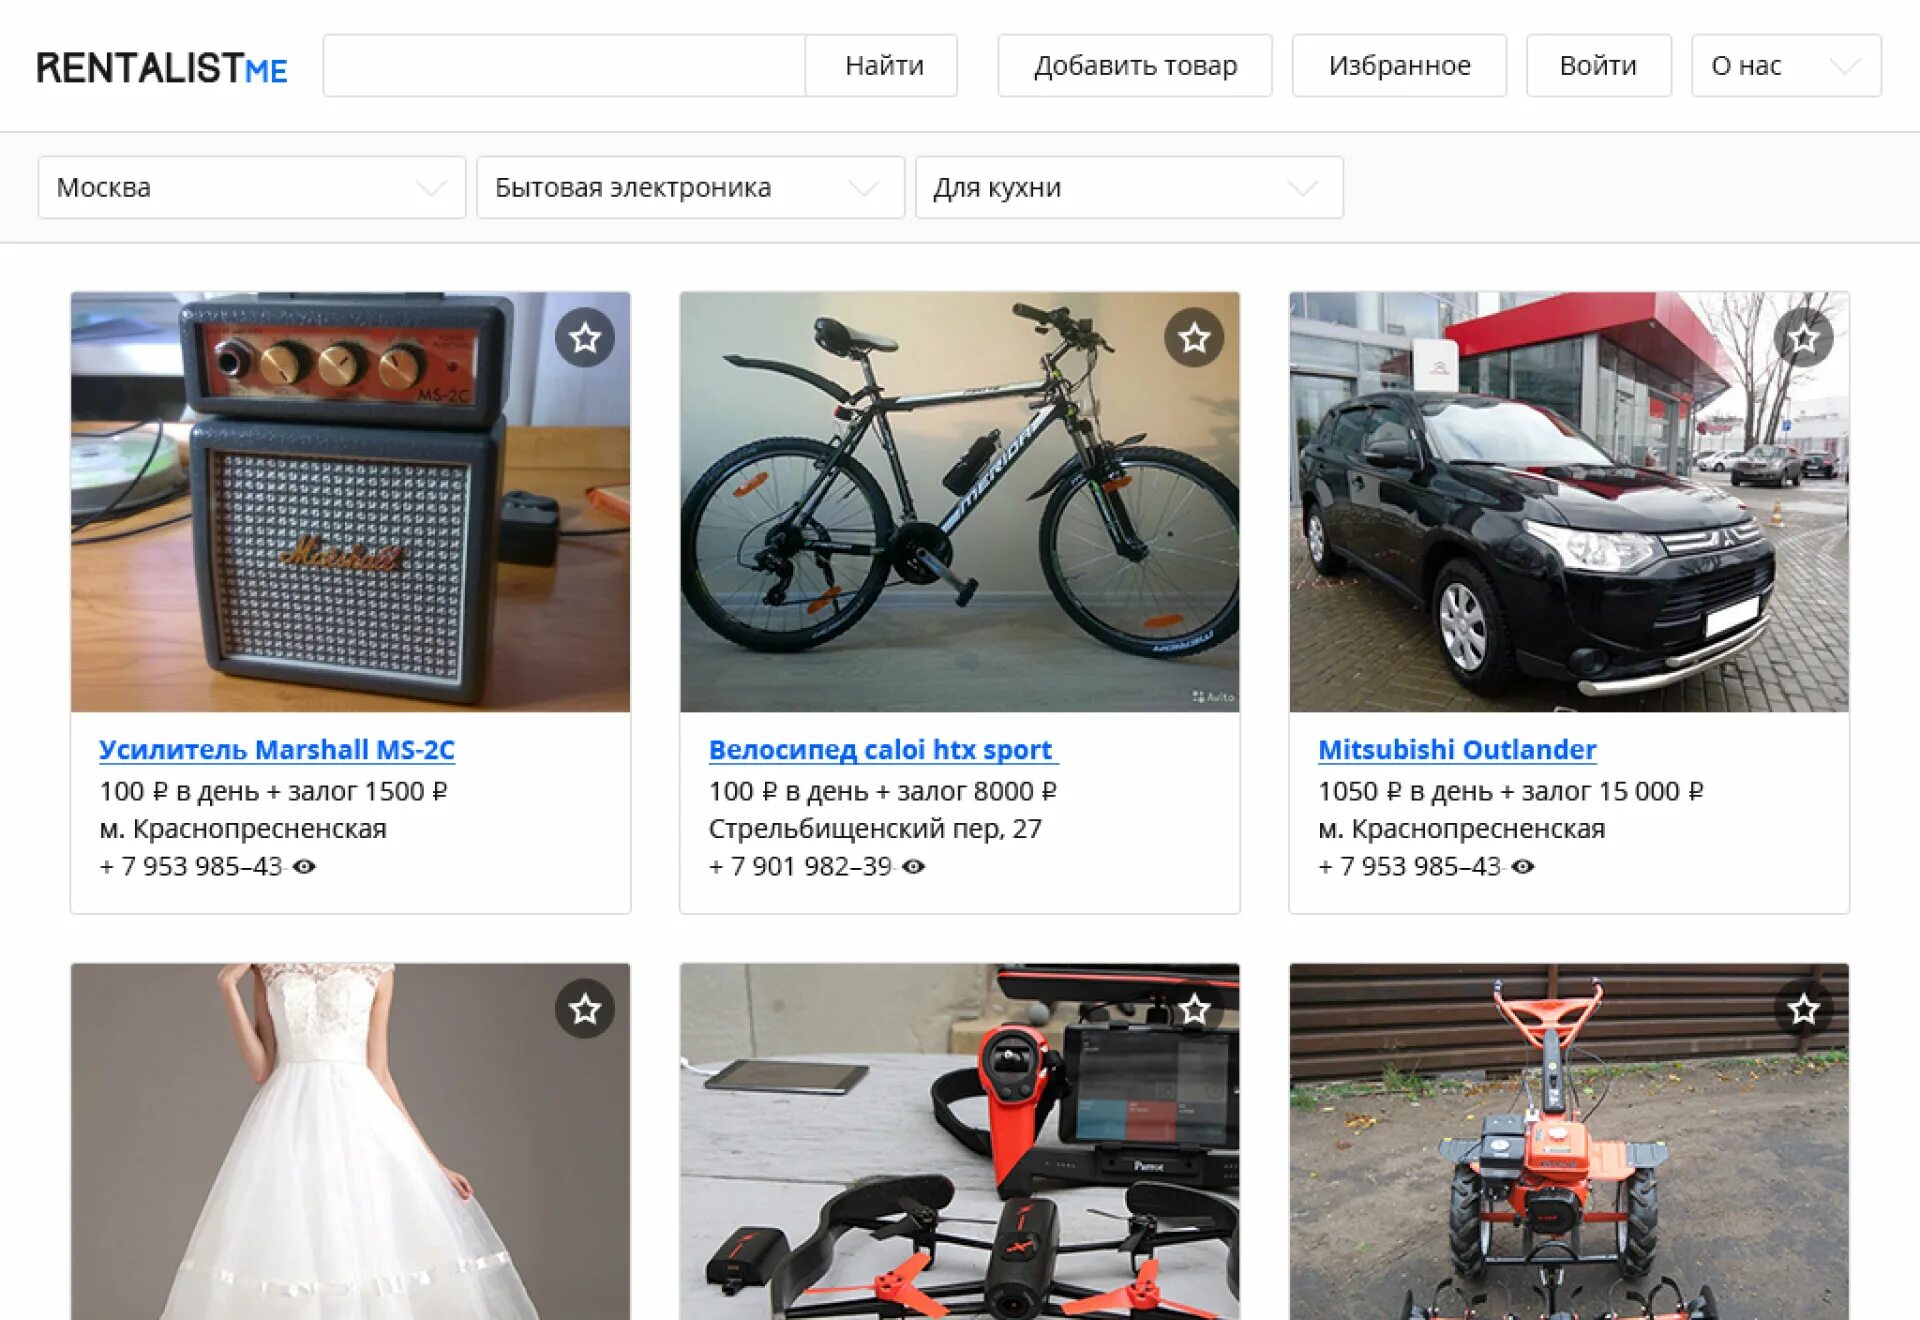
Task: Click into the search text field
Action: click(x=564, y=66)
